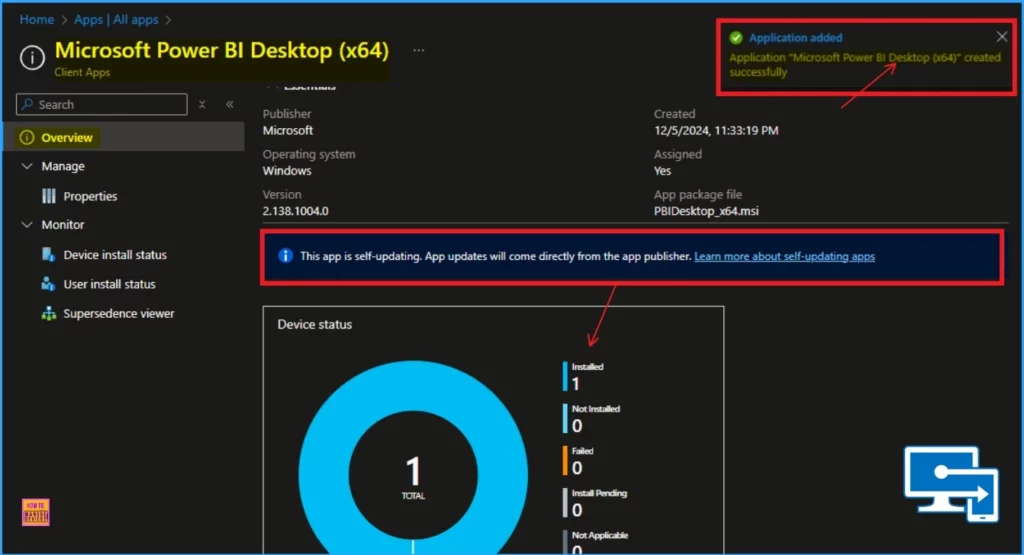Open Device install status page
Screen dimensions: 1024x555
(x=115, y=255)
